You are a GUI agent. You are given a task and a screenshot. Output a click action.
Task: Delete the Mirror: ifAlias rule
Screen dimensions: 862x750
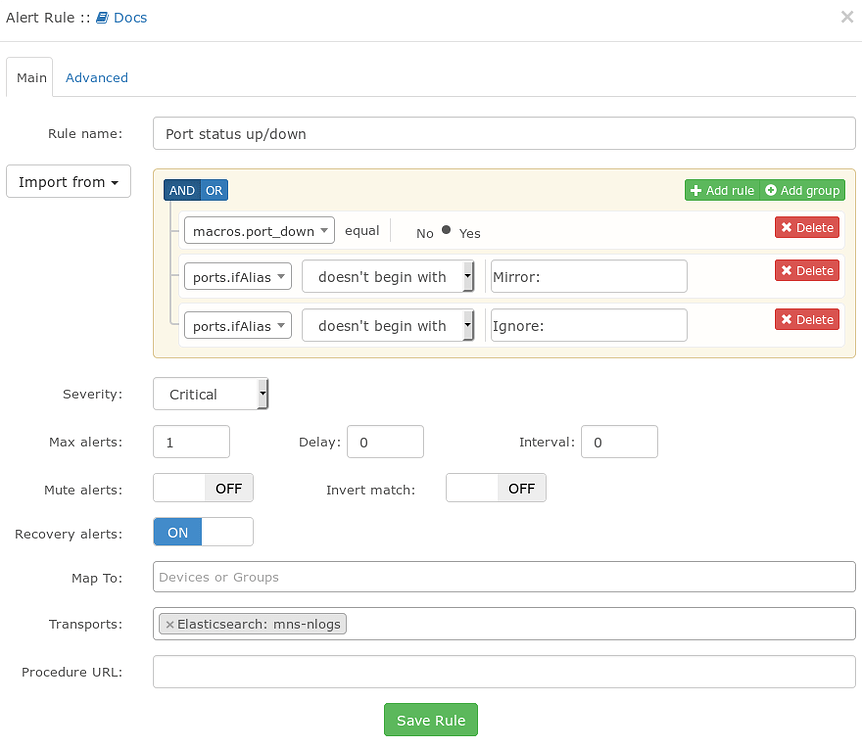[806, 270]
